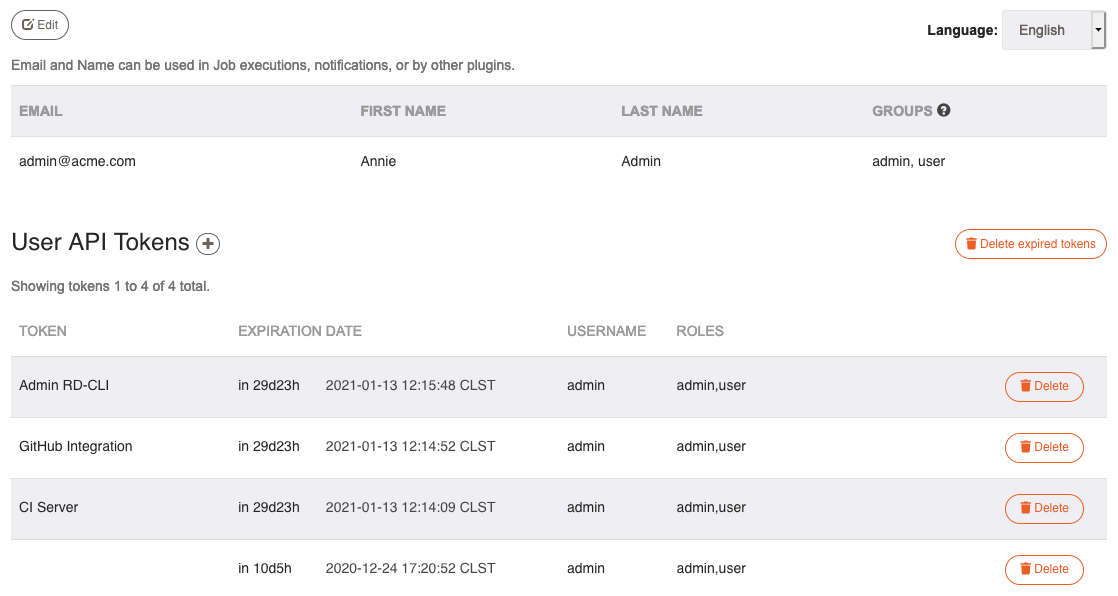Click the trash icon in Delete expired tokens
The height and width of the screenshot is (596, 1118).
(x=970, y=244)
